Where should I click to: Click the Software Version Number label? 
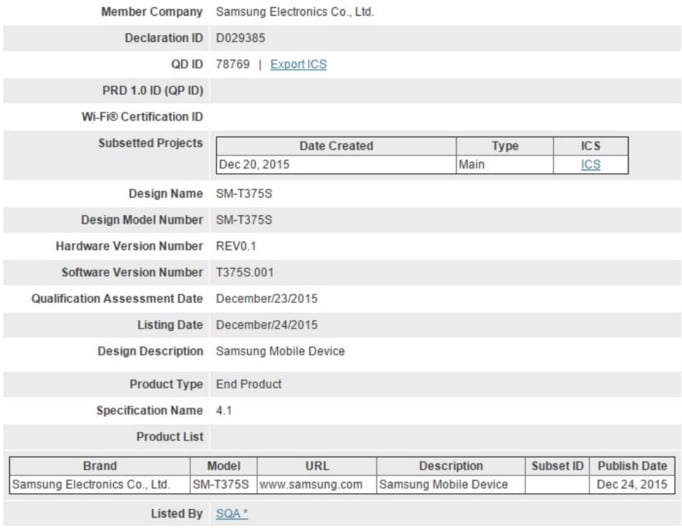point(132,272)
